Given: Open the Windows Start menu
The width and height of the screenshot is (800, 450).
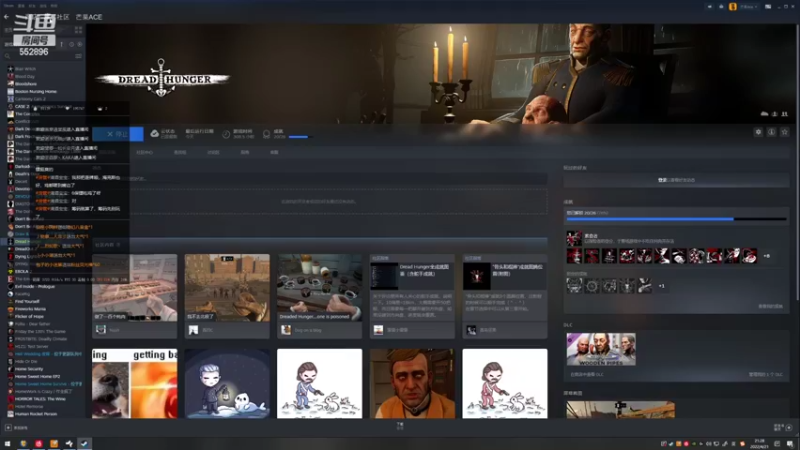Looking at the screenshot, I should pos(7,443).
